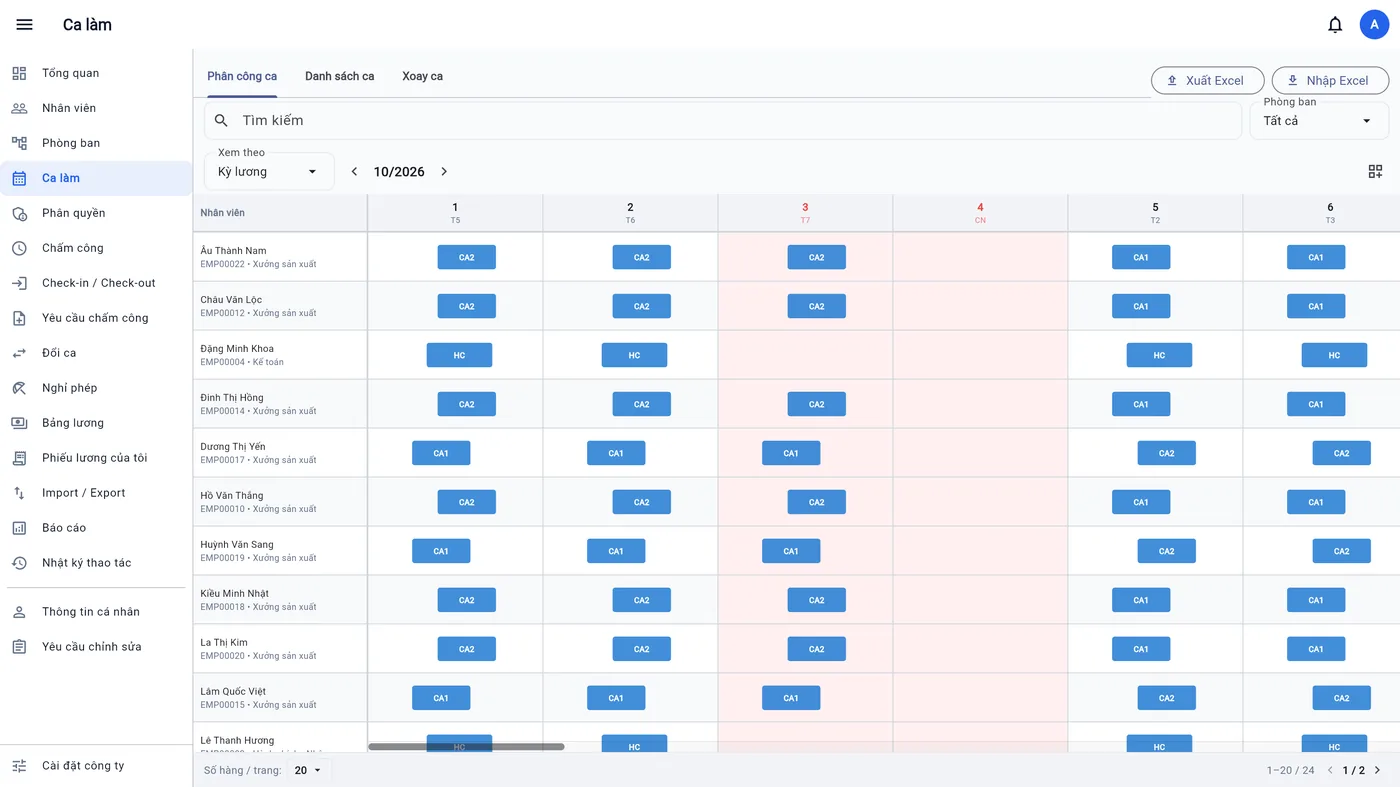
Task: Change the rows per page dropdown
Action: coord(309,770)
